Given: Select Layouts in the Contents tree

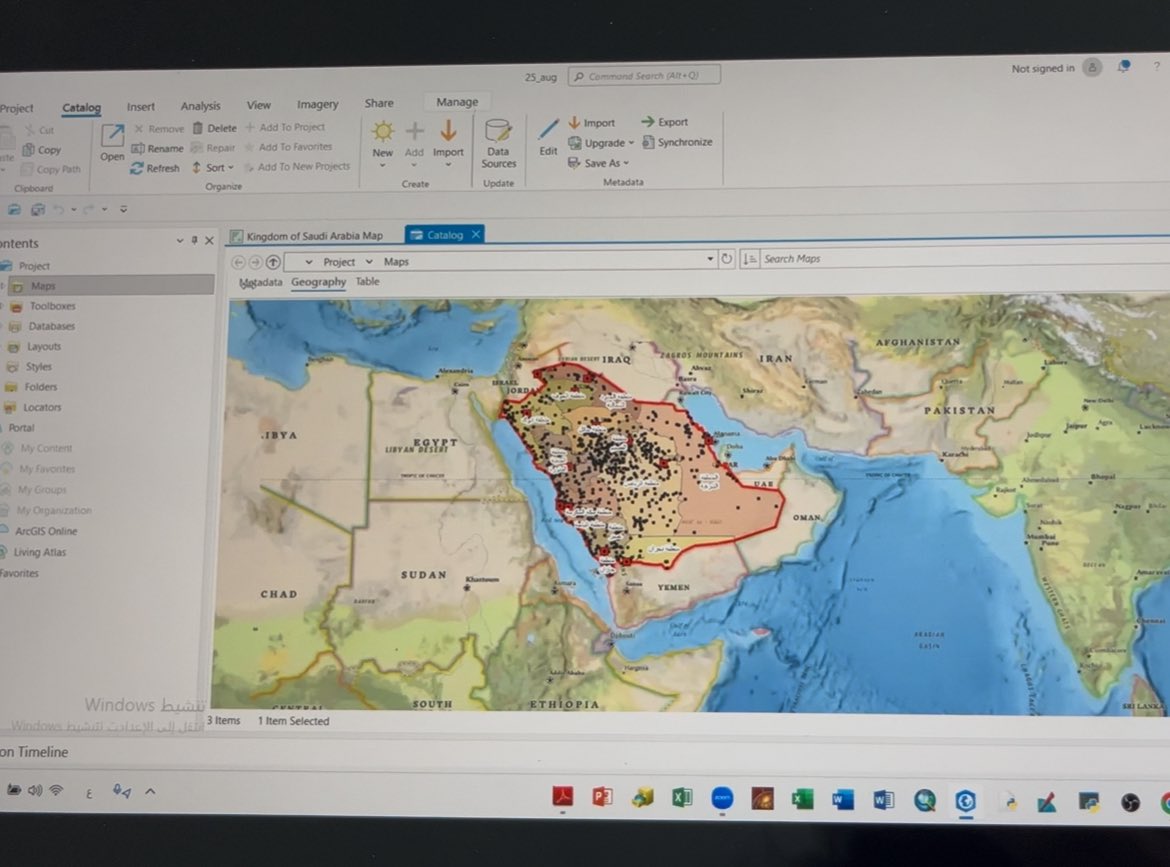Looking at the screenshot, I should (44, 346).
